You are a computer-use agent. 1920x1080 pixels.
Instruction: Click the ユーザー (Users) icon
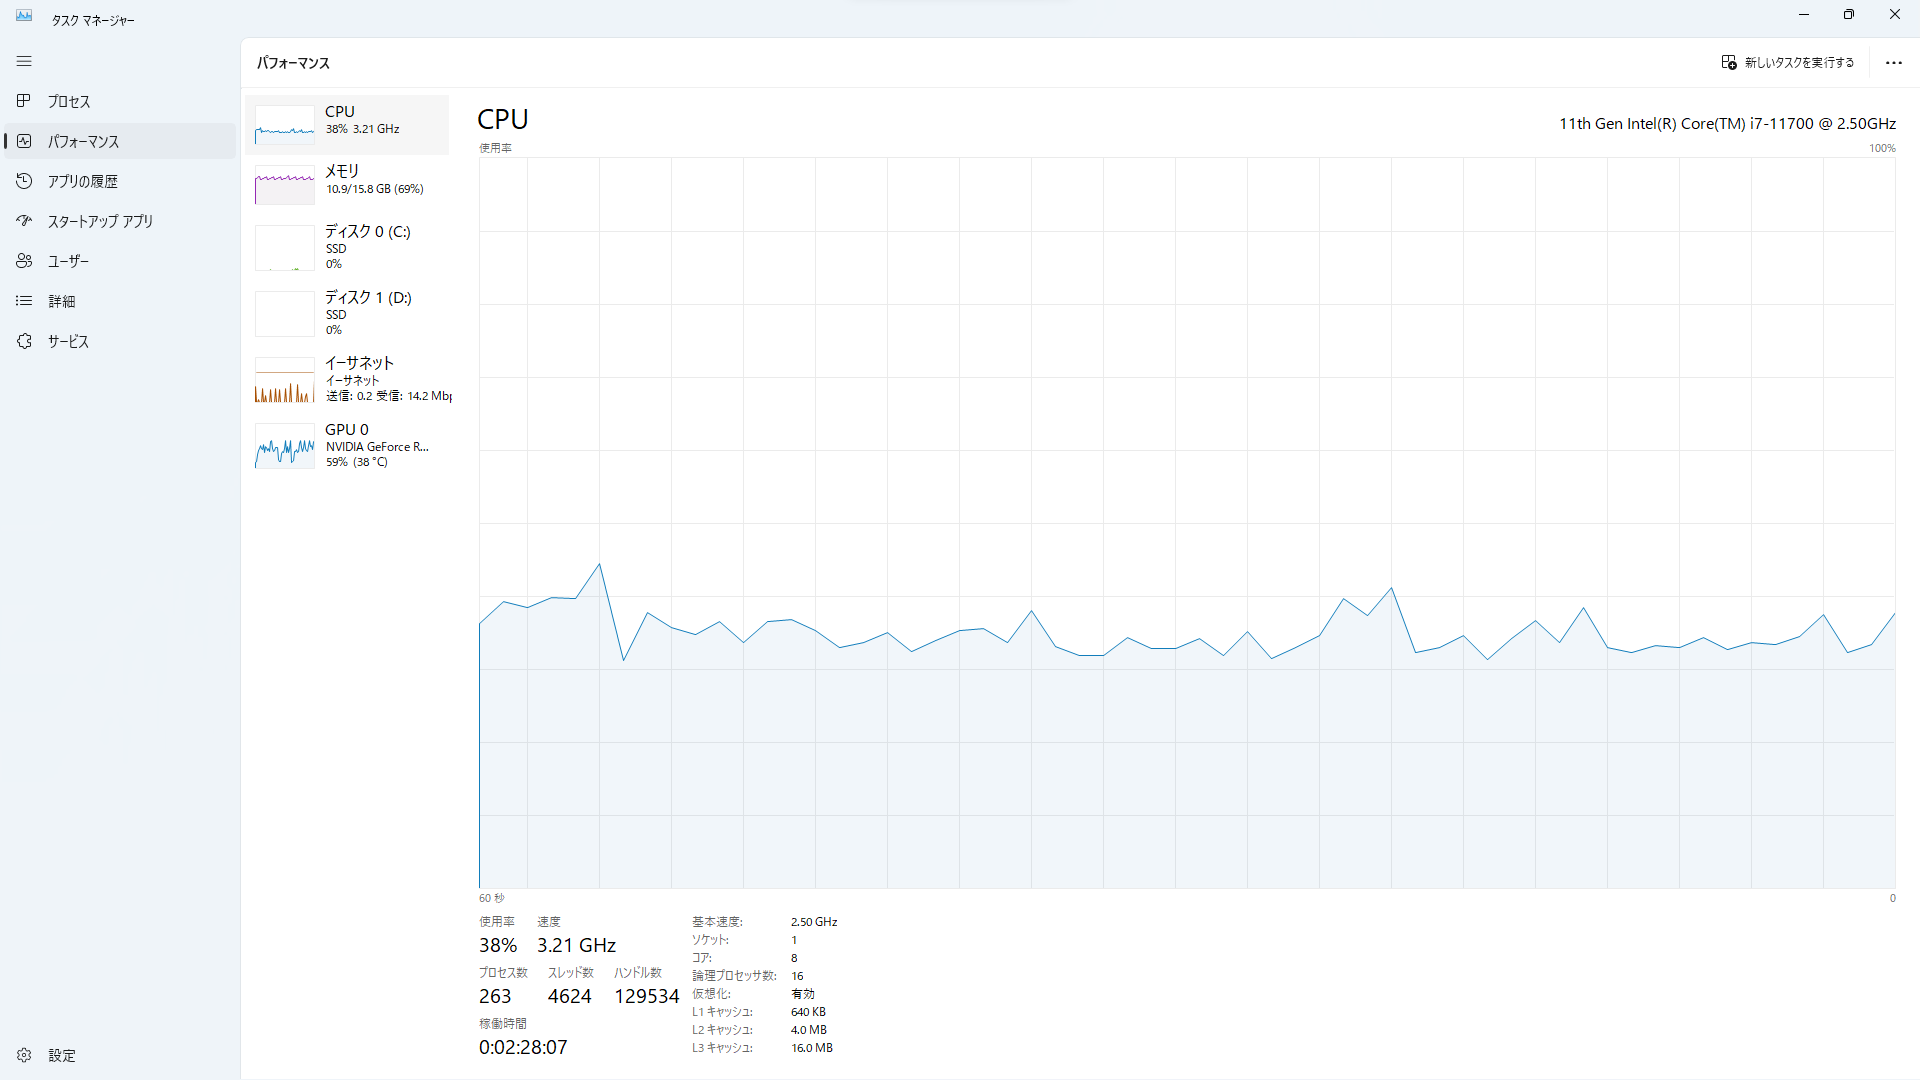(24, 261)
